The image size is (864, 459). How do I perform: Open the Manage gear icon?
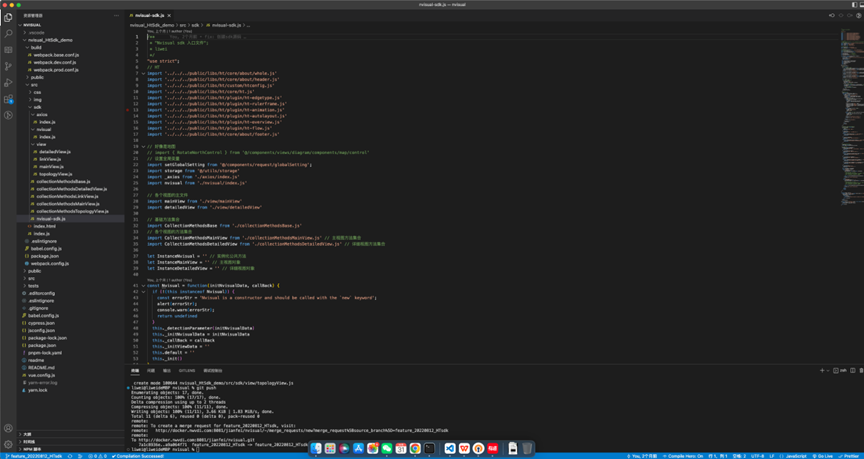pyautogui.click(x=8, y=444)
